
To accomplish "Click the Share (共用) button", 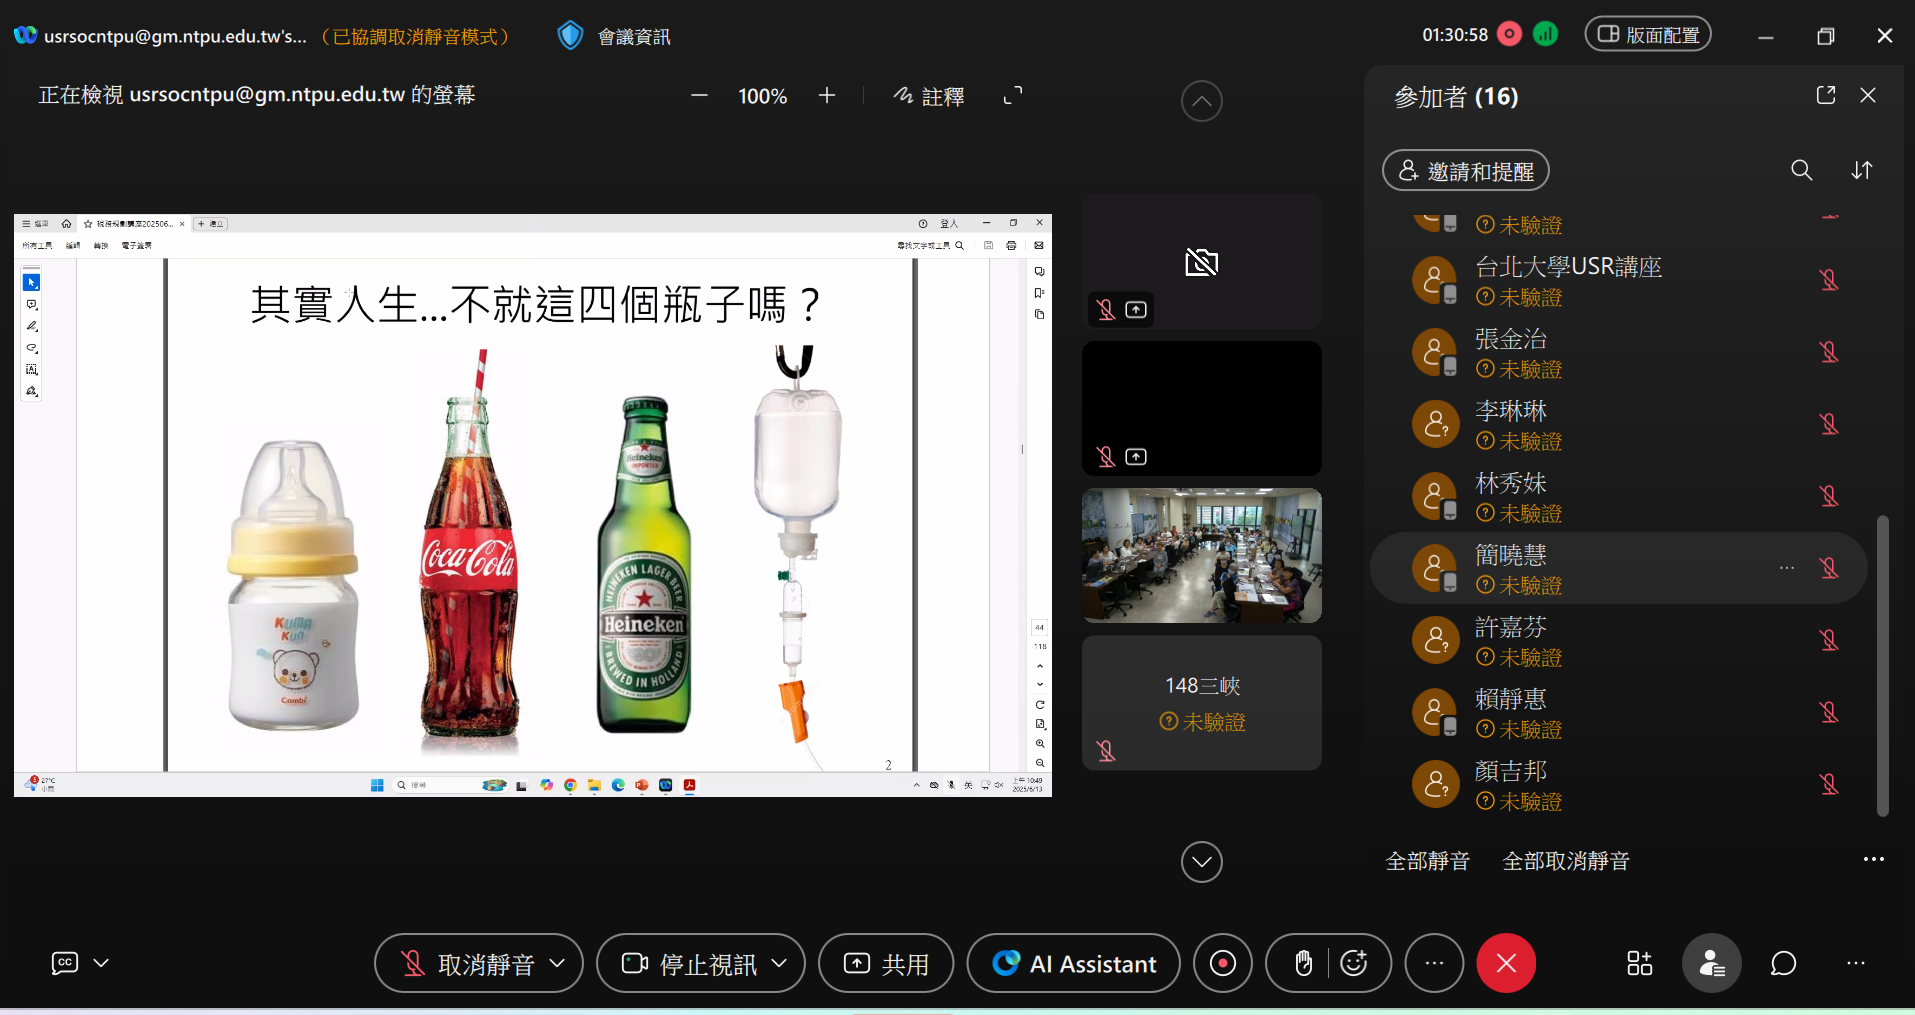I will click(886, 964).
